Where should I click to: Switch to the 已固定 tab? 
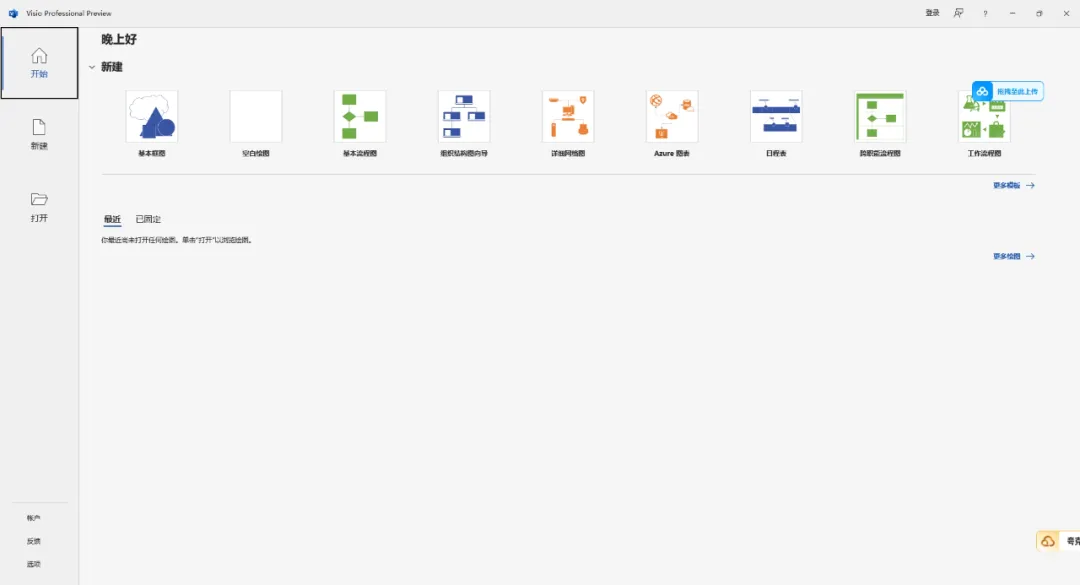click(148, 219)
